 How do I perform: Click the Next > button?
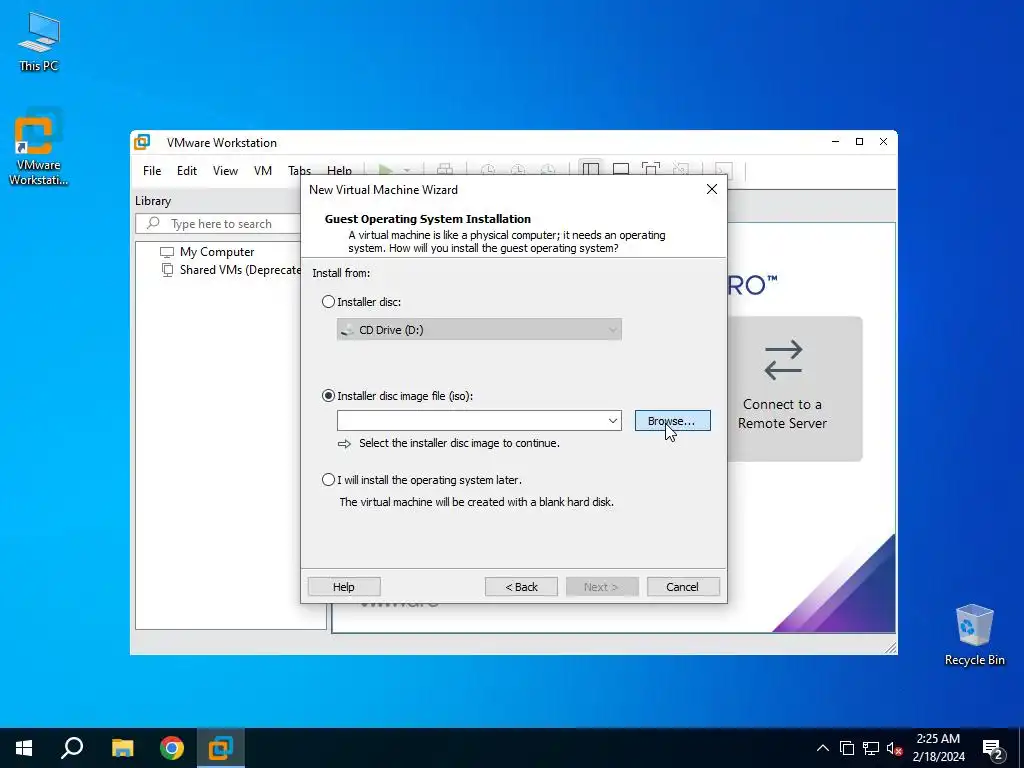pos(601,586)
